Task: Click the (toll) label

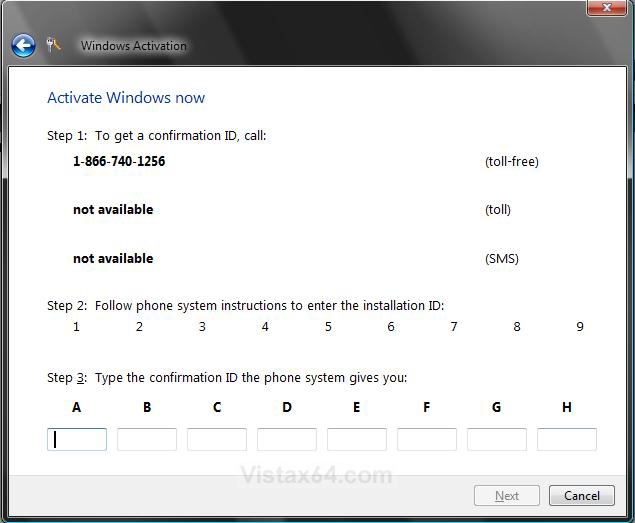Action: point(498,209)
